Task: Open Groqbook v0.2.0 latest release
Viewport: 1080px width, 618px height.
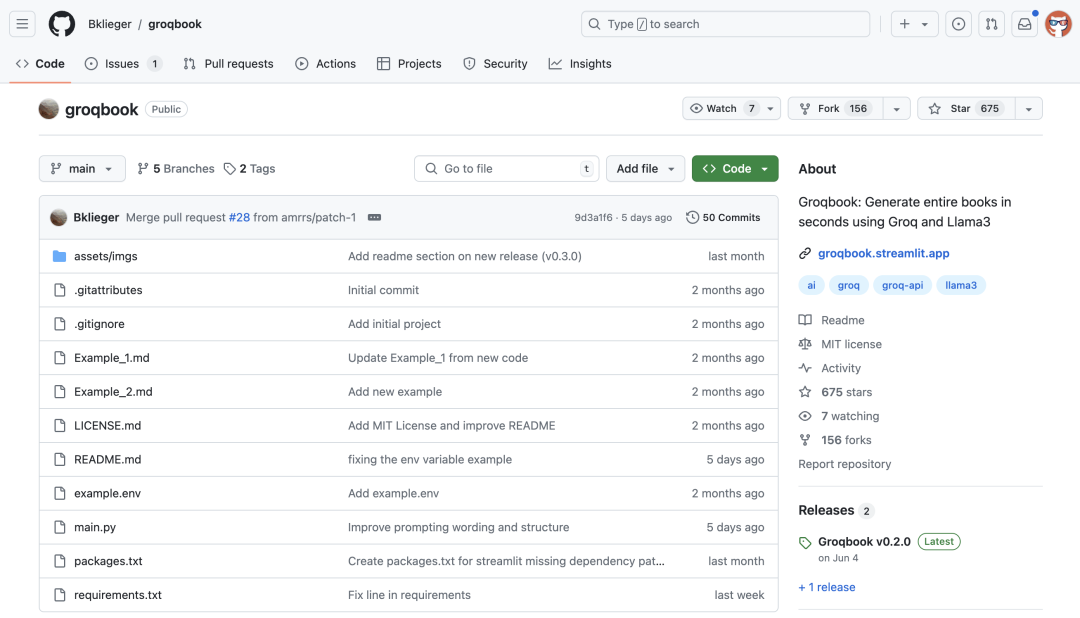Action: point(864,542)
